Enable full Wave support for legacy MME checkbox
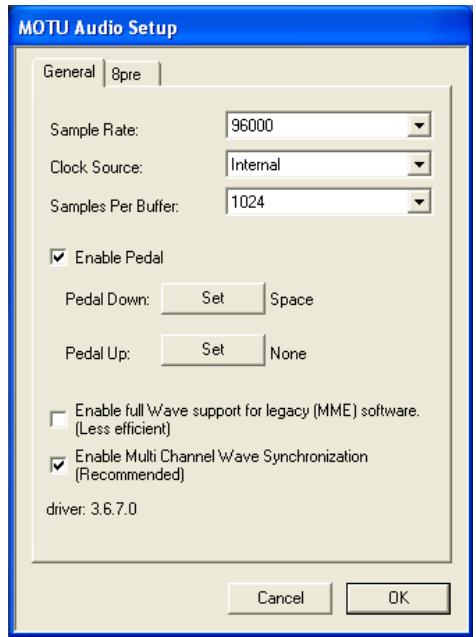The image size is (476, 637). tap(59, 420)
